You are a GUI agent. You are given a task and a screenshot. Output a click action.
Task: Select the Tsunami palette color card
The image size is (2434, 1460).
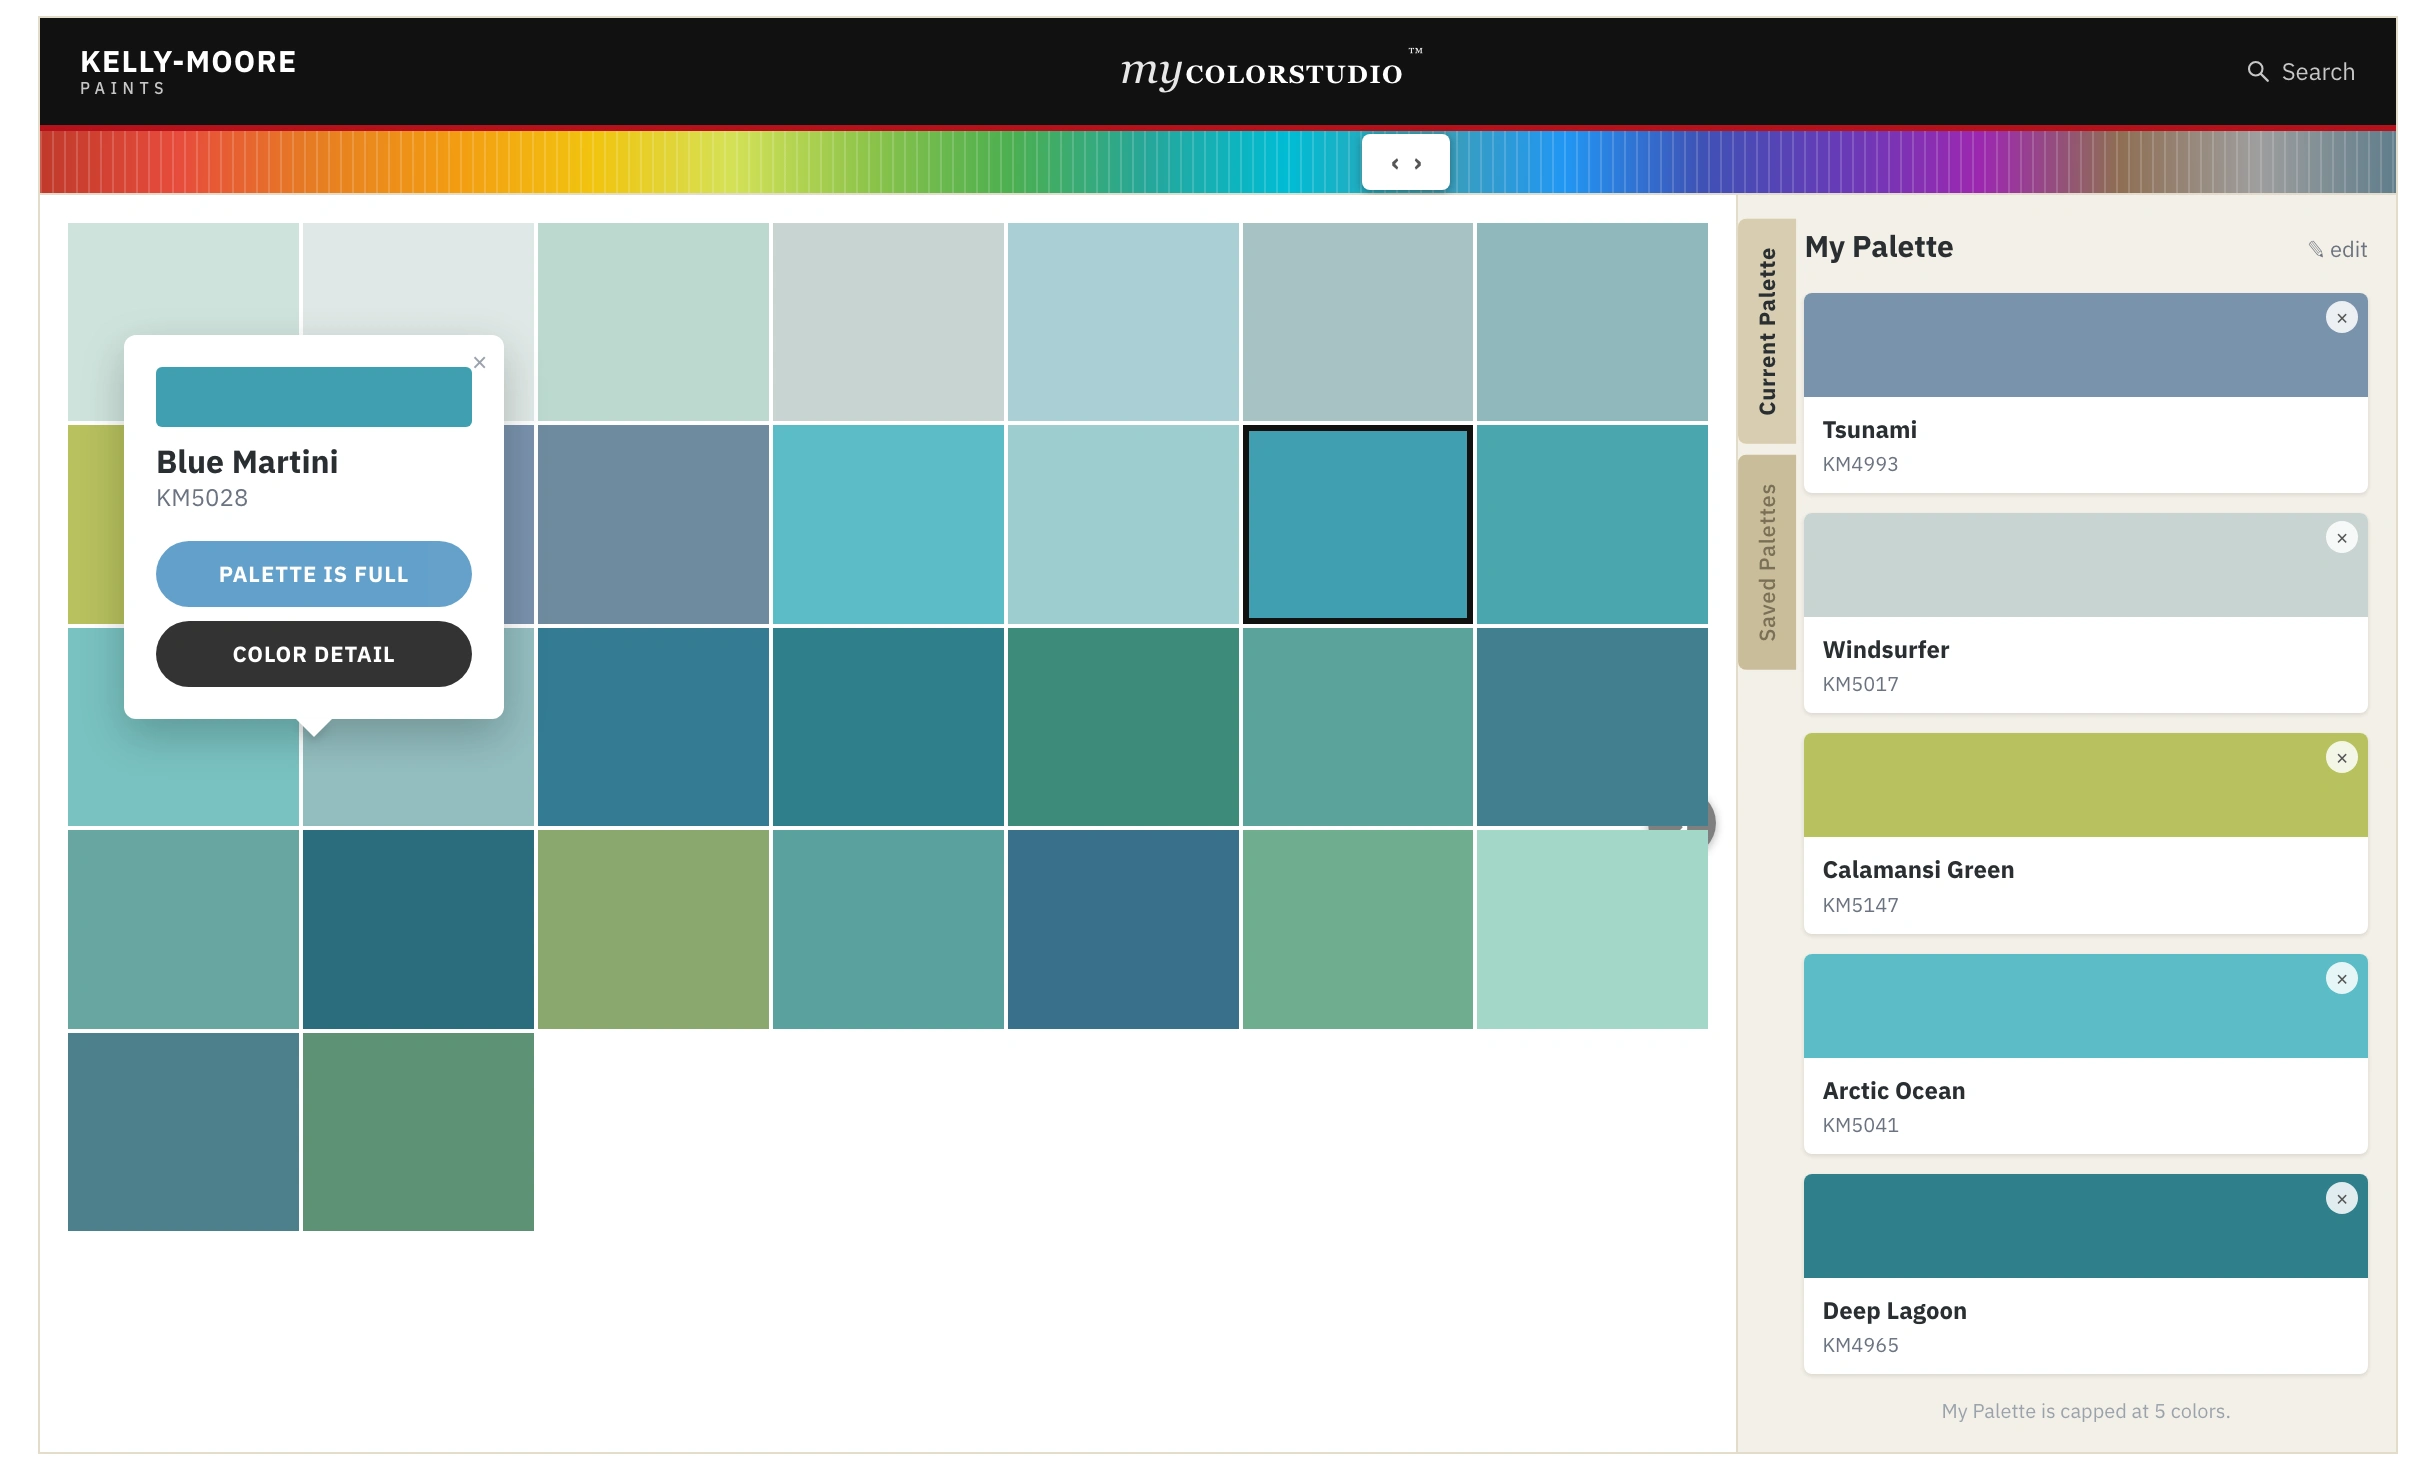pos(2085,393)
